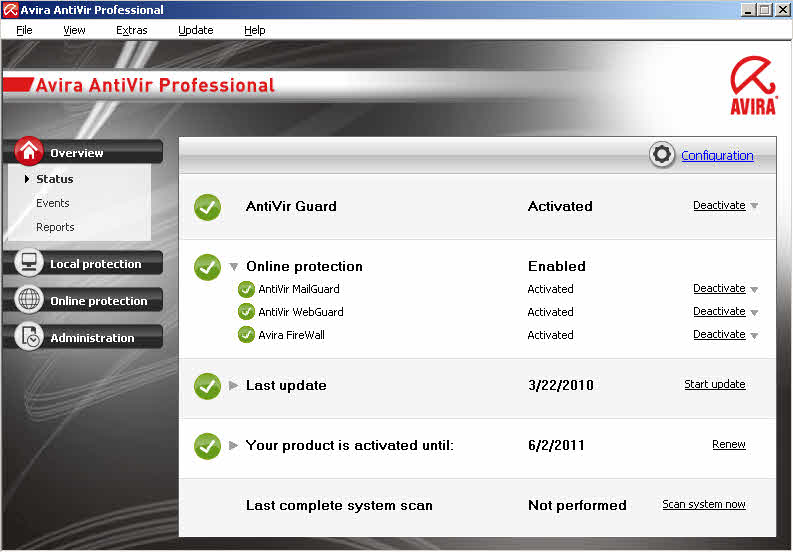The width and height of the screenshot is (793, 552).
Task: Select the Overview section label
Action: point(76,153)
